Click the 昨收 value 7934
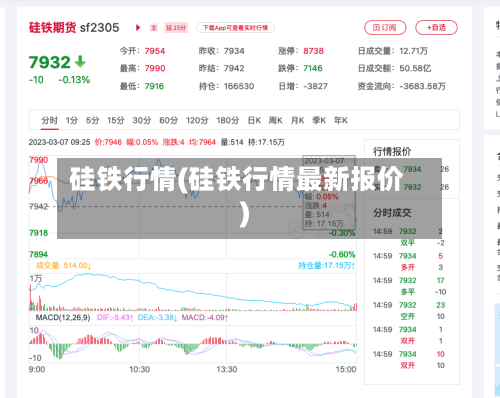This screenshot has height=398, width=500. click(234, 51)
